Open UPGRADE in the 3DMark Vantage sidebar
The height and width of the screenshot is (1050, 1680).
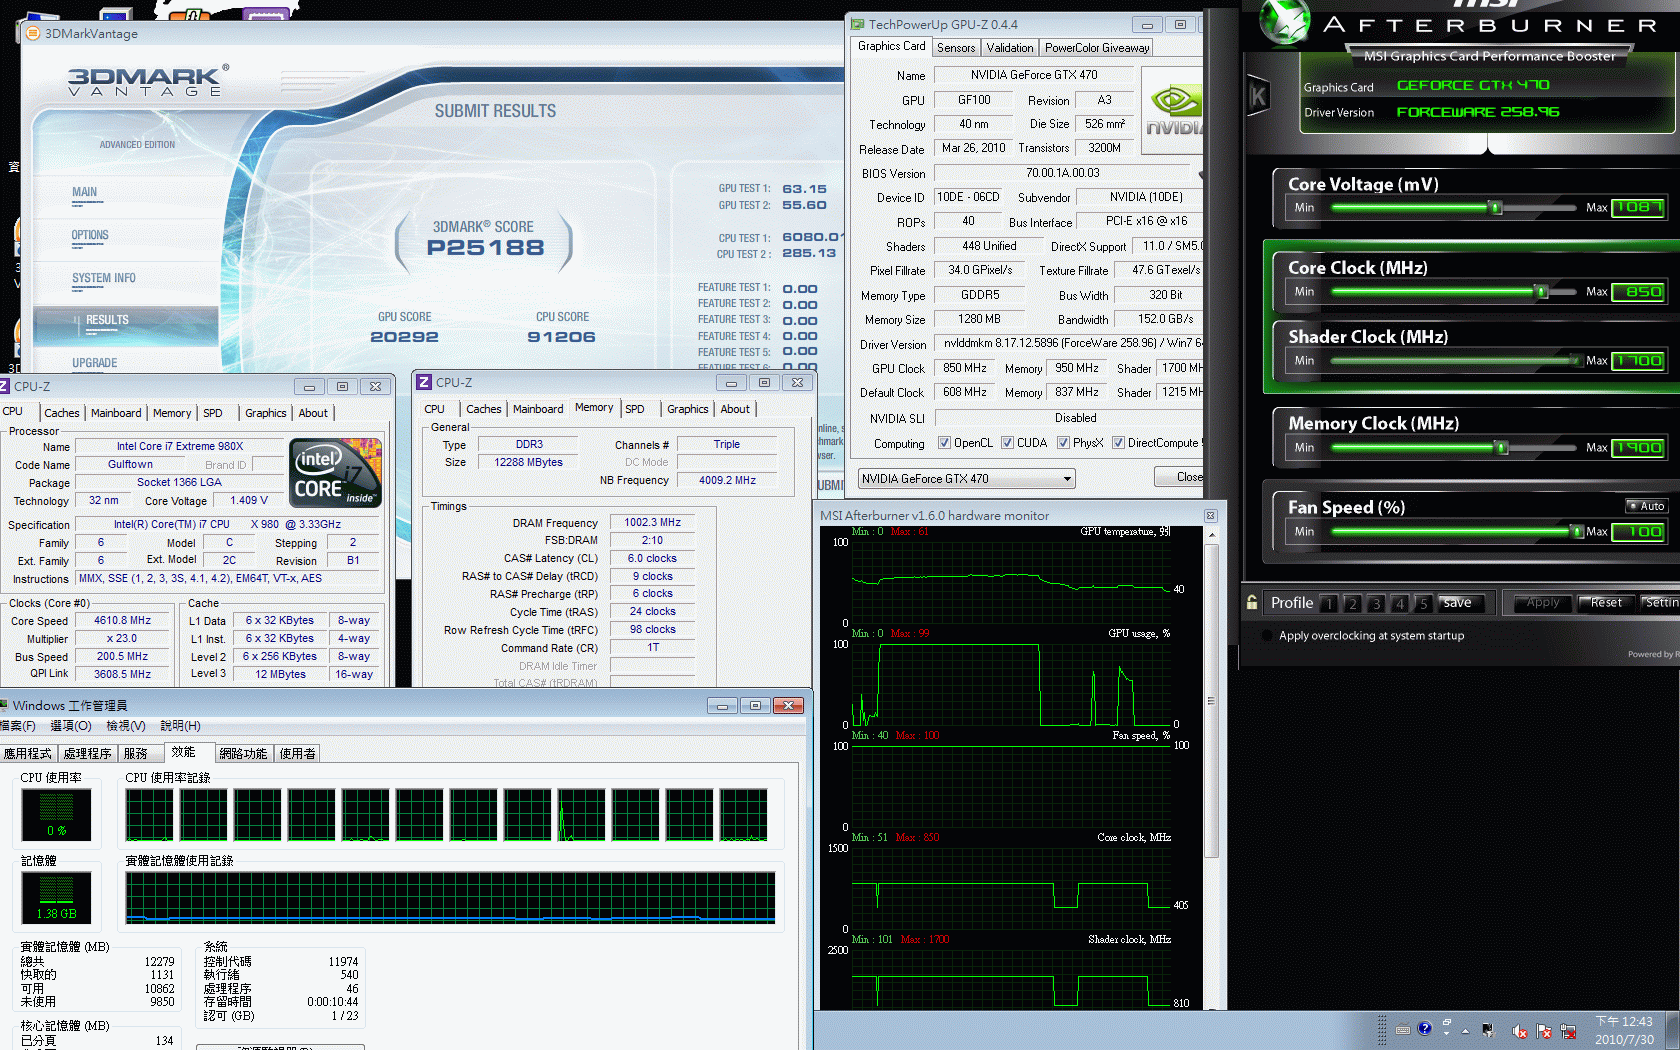coord(94,363)
